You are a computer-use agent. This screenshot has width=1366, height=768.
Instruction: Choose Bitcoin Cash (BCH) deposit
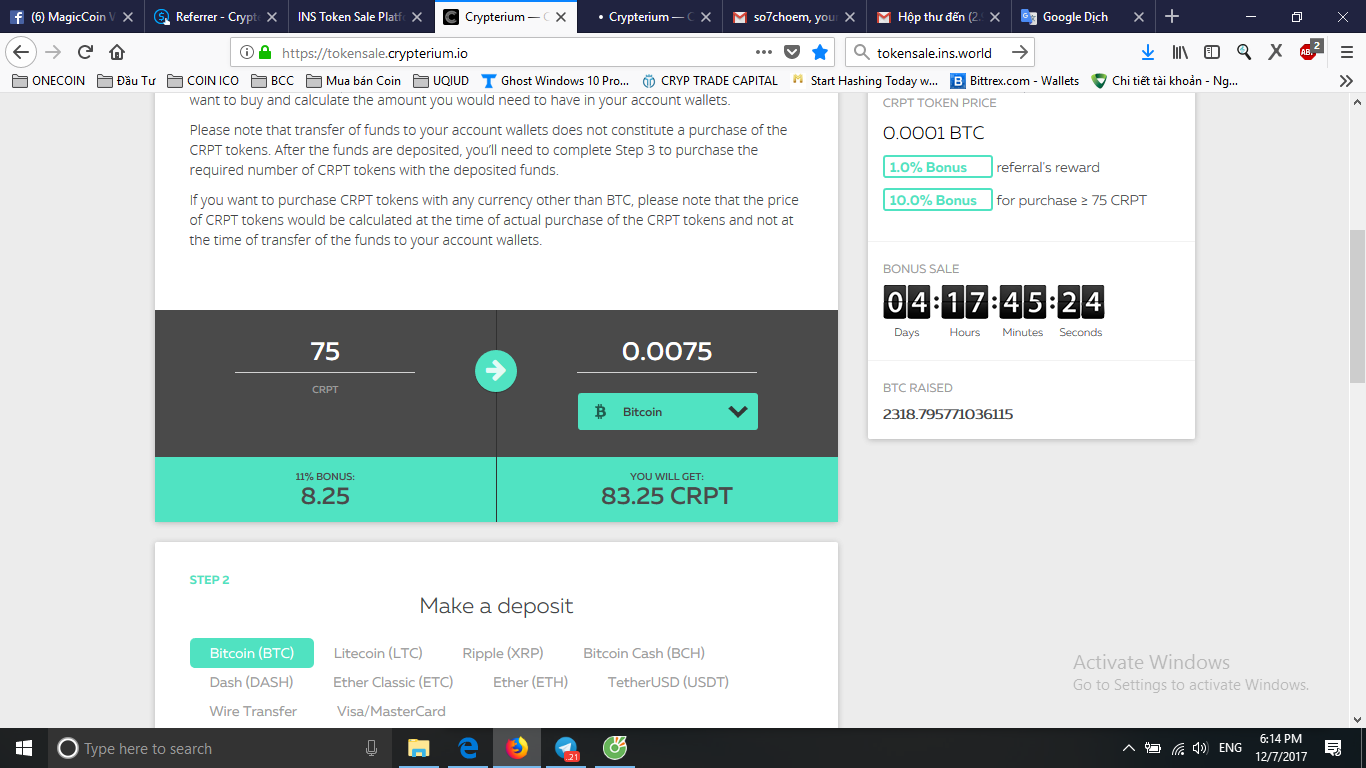pos(644,653)
